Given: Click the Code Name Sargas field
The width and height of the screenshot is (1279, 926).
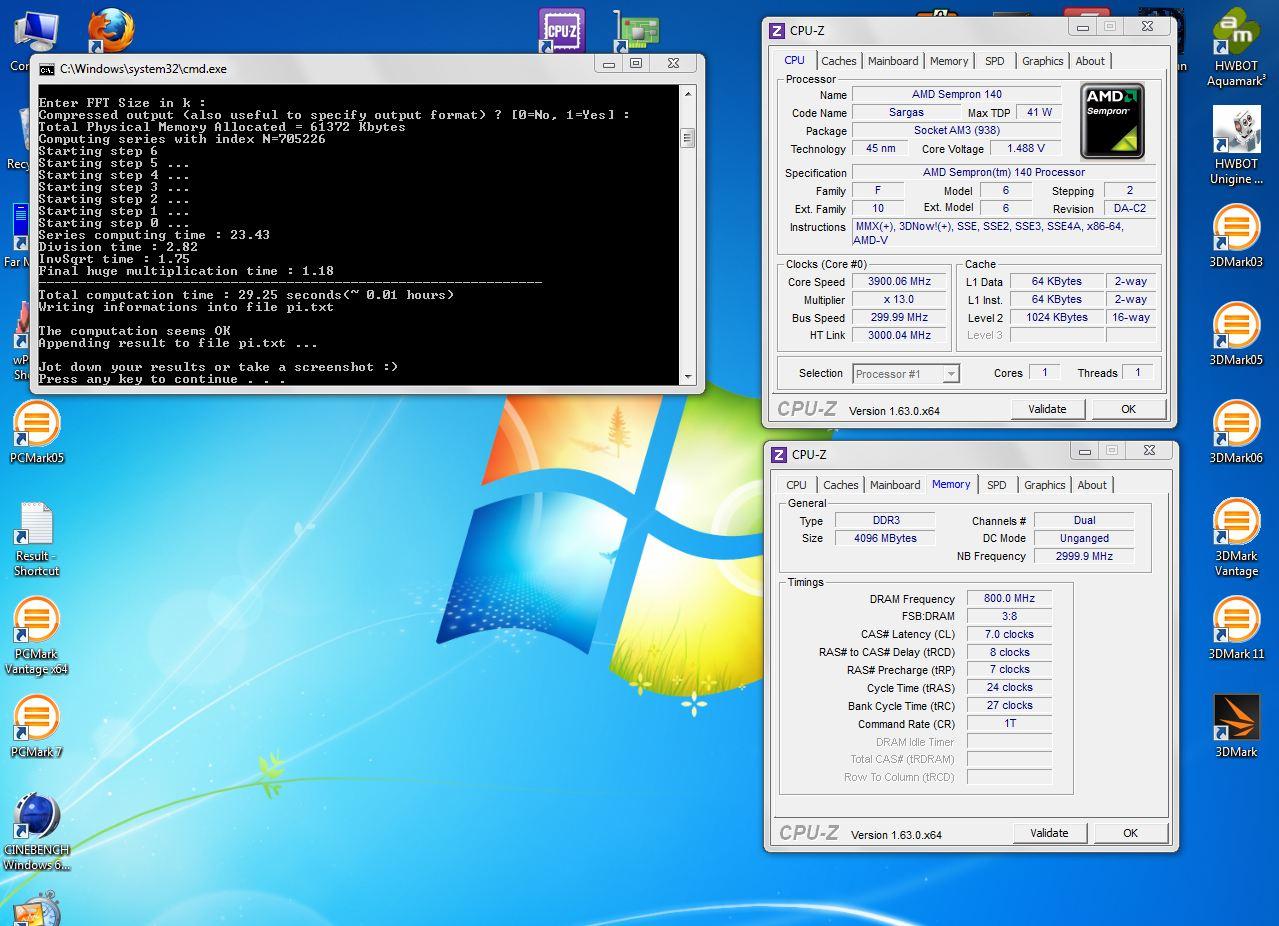Looking at the screenshot, I should click(x=906, y=113).
